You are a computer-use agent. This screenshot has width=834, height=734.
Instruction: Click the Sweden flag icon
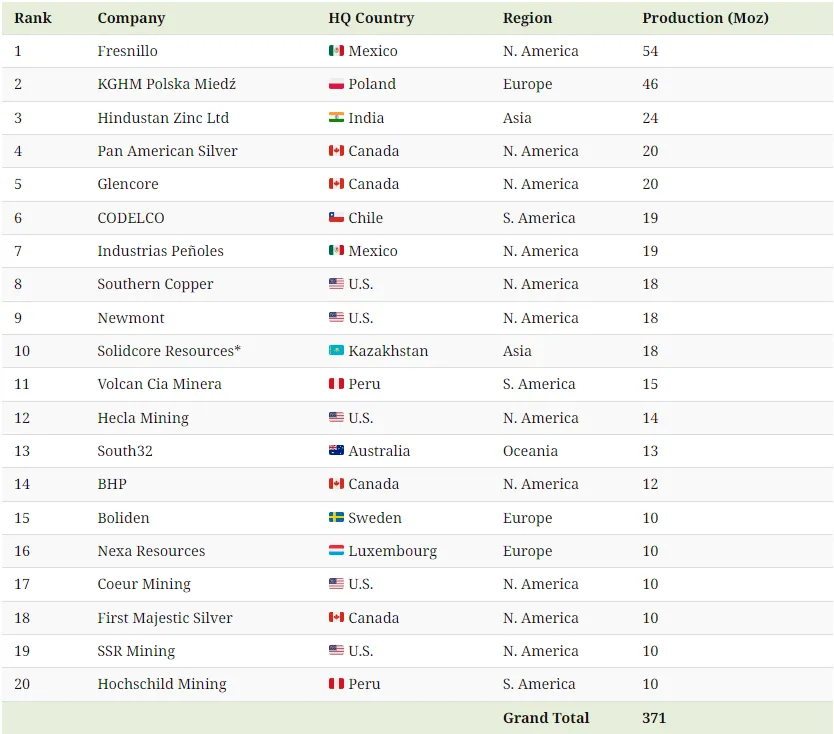(x=336, y=518)
